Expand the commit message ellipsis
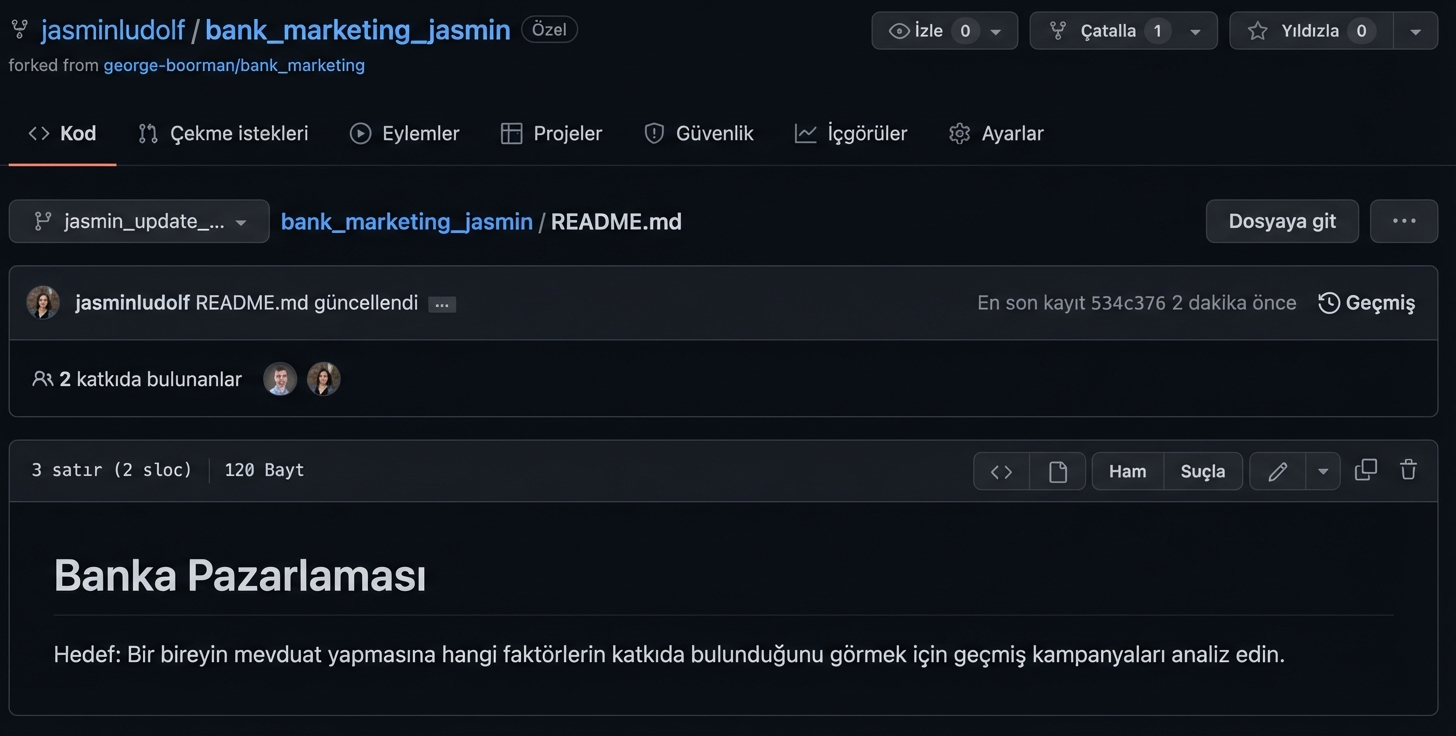This screenshot has width=1456, height=736. [441, 304]
